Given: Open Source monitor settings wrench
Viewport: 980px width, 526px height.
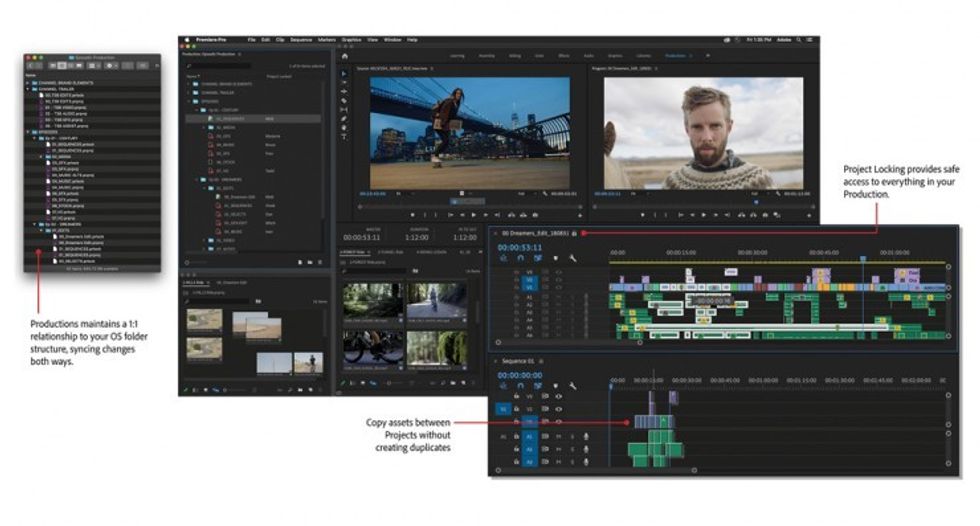Looking at the screenshot, I should pos(546,194).
